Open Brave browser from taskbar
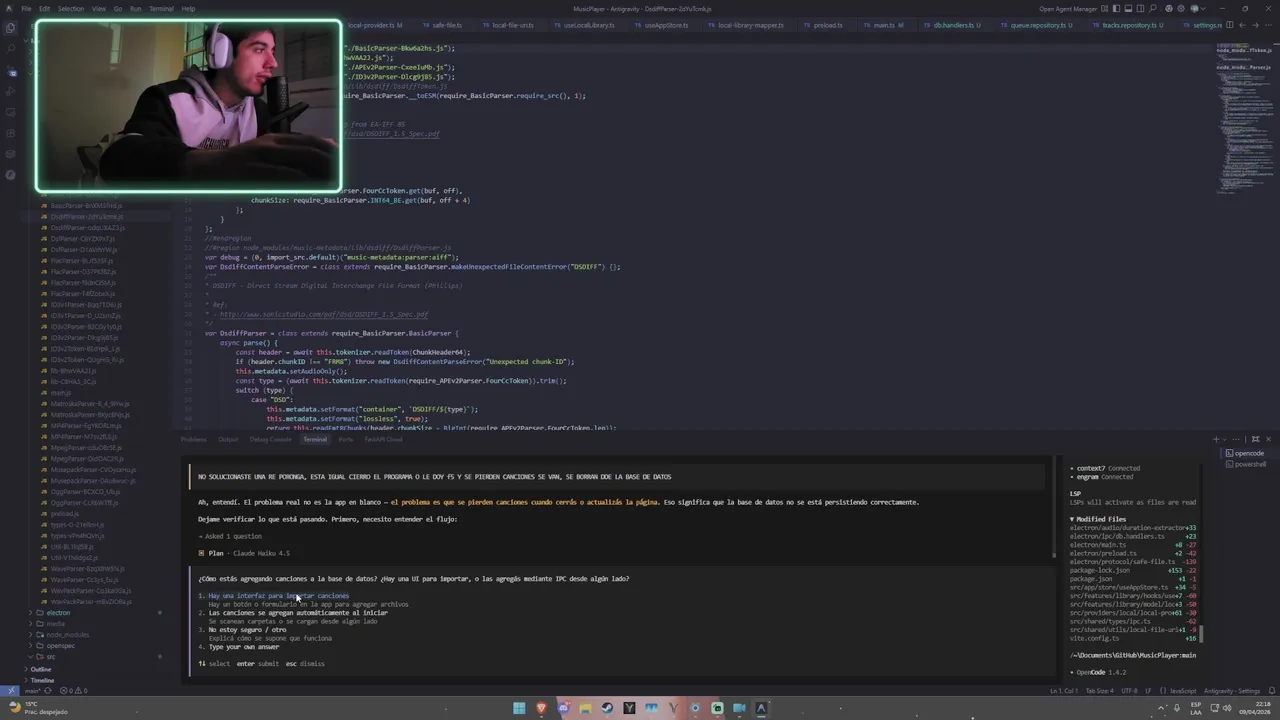Viewport: 1280px width, 720px height. 541,708
